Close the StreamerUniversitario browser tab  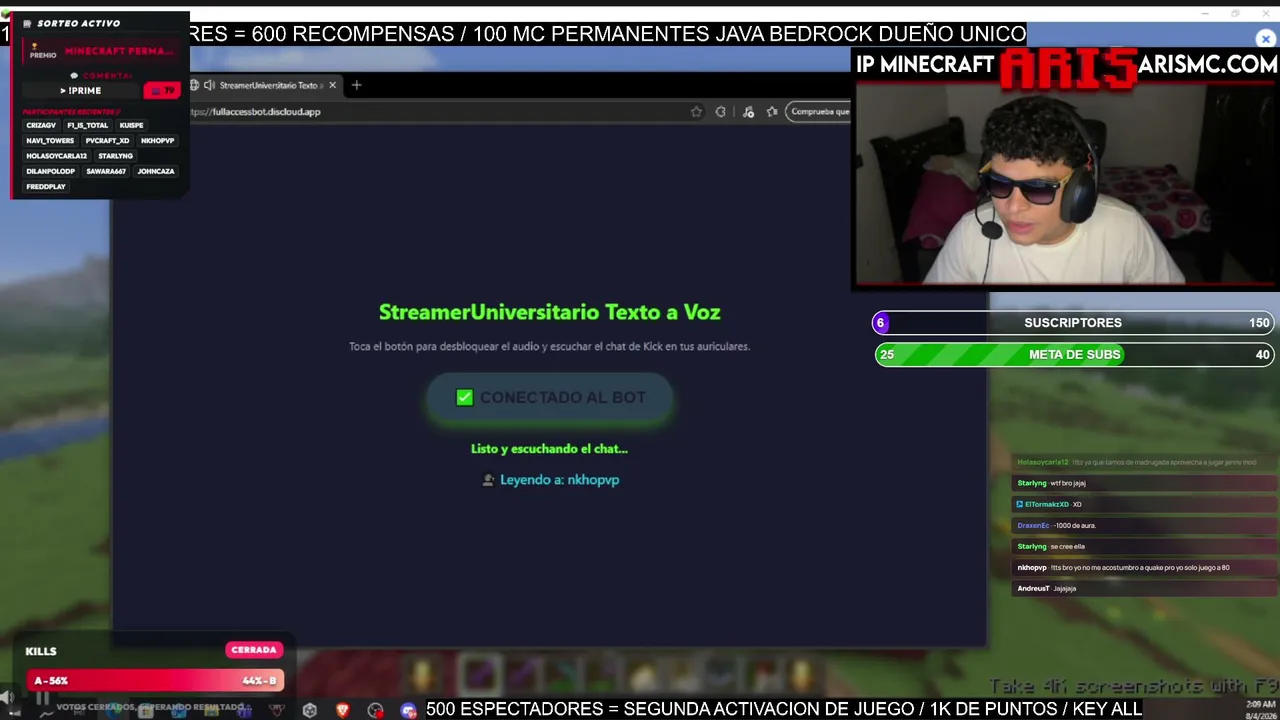coord(332,85)
